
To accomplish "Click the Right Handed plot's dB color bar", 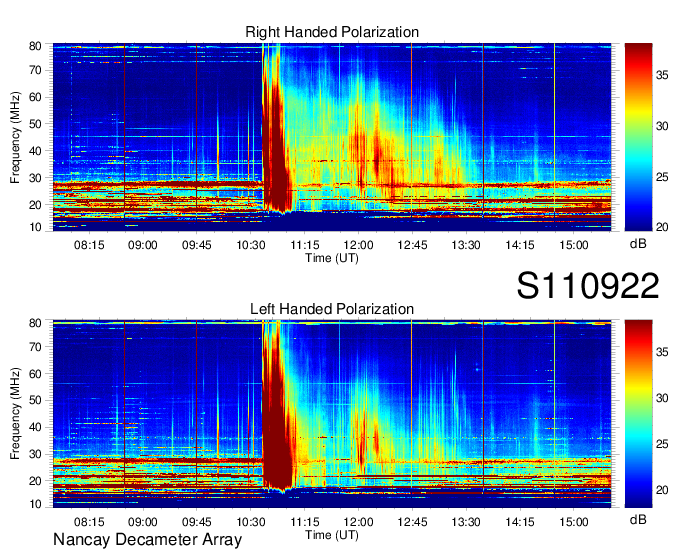I will 638,137.
